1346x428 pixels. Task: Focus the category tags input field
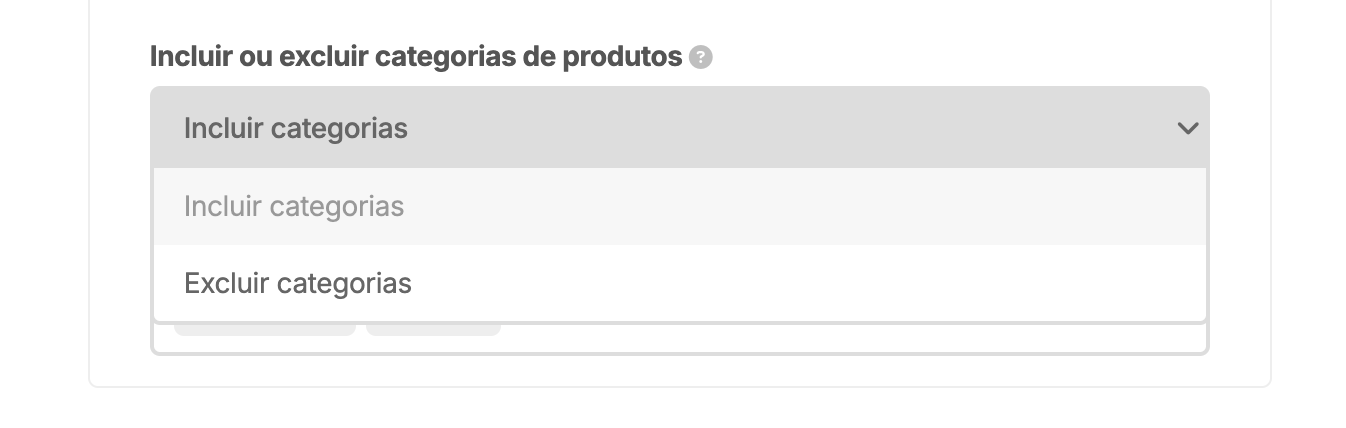click(x=850, y=337)
